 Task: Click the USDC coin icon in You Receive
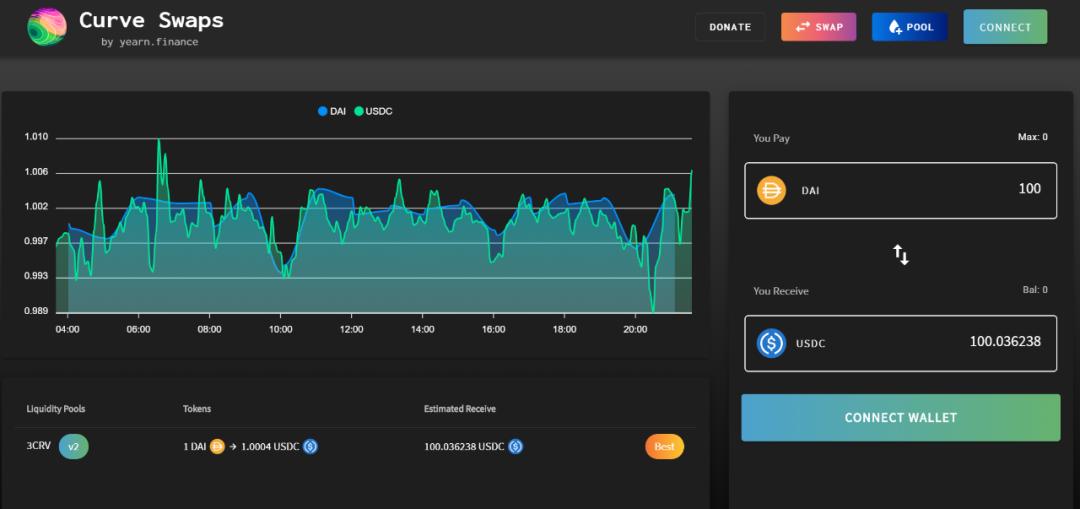771,343
